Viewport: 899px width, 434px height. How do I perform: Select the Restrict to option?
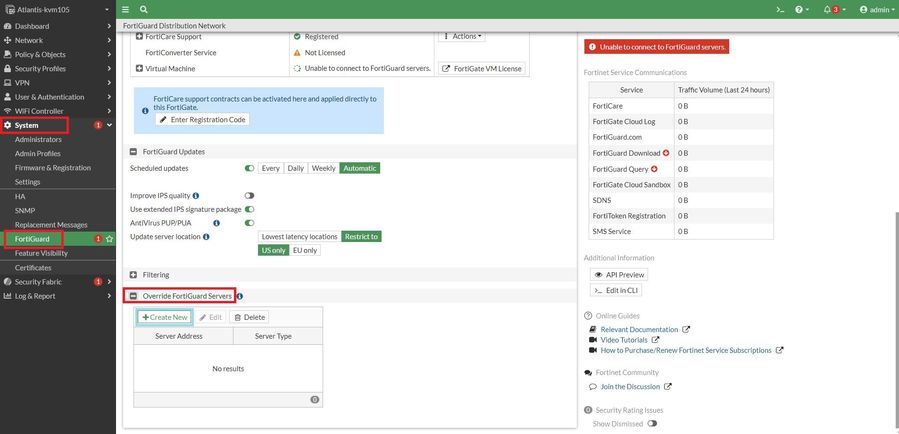pyautogui.click(x=361, y=236)
